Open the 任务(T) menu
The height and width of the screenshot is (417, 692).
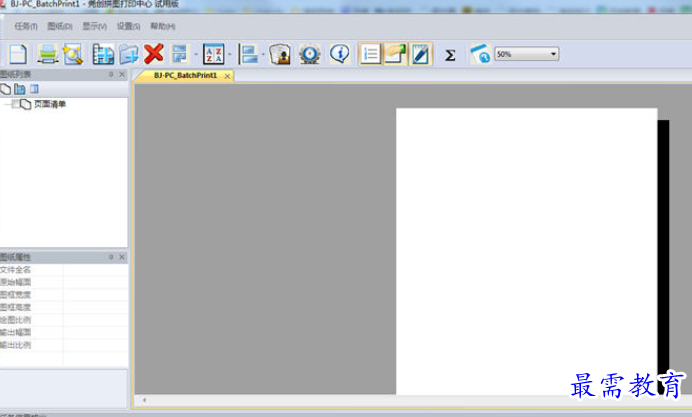[26, 26]
